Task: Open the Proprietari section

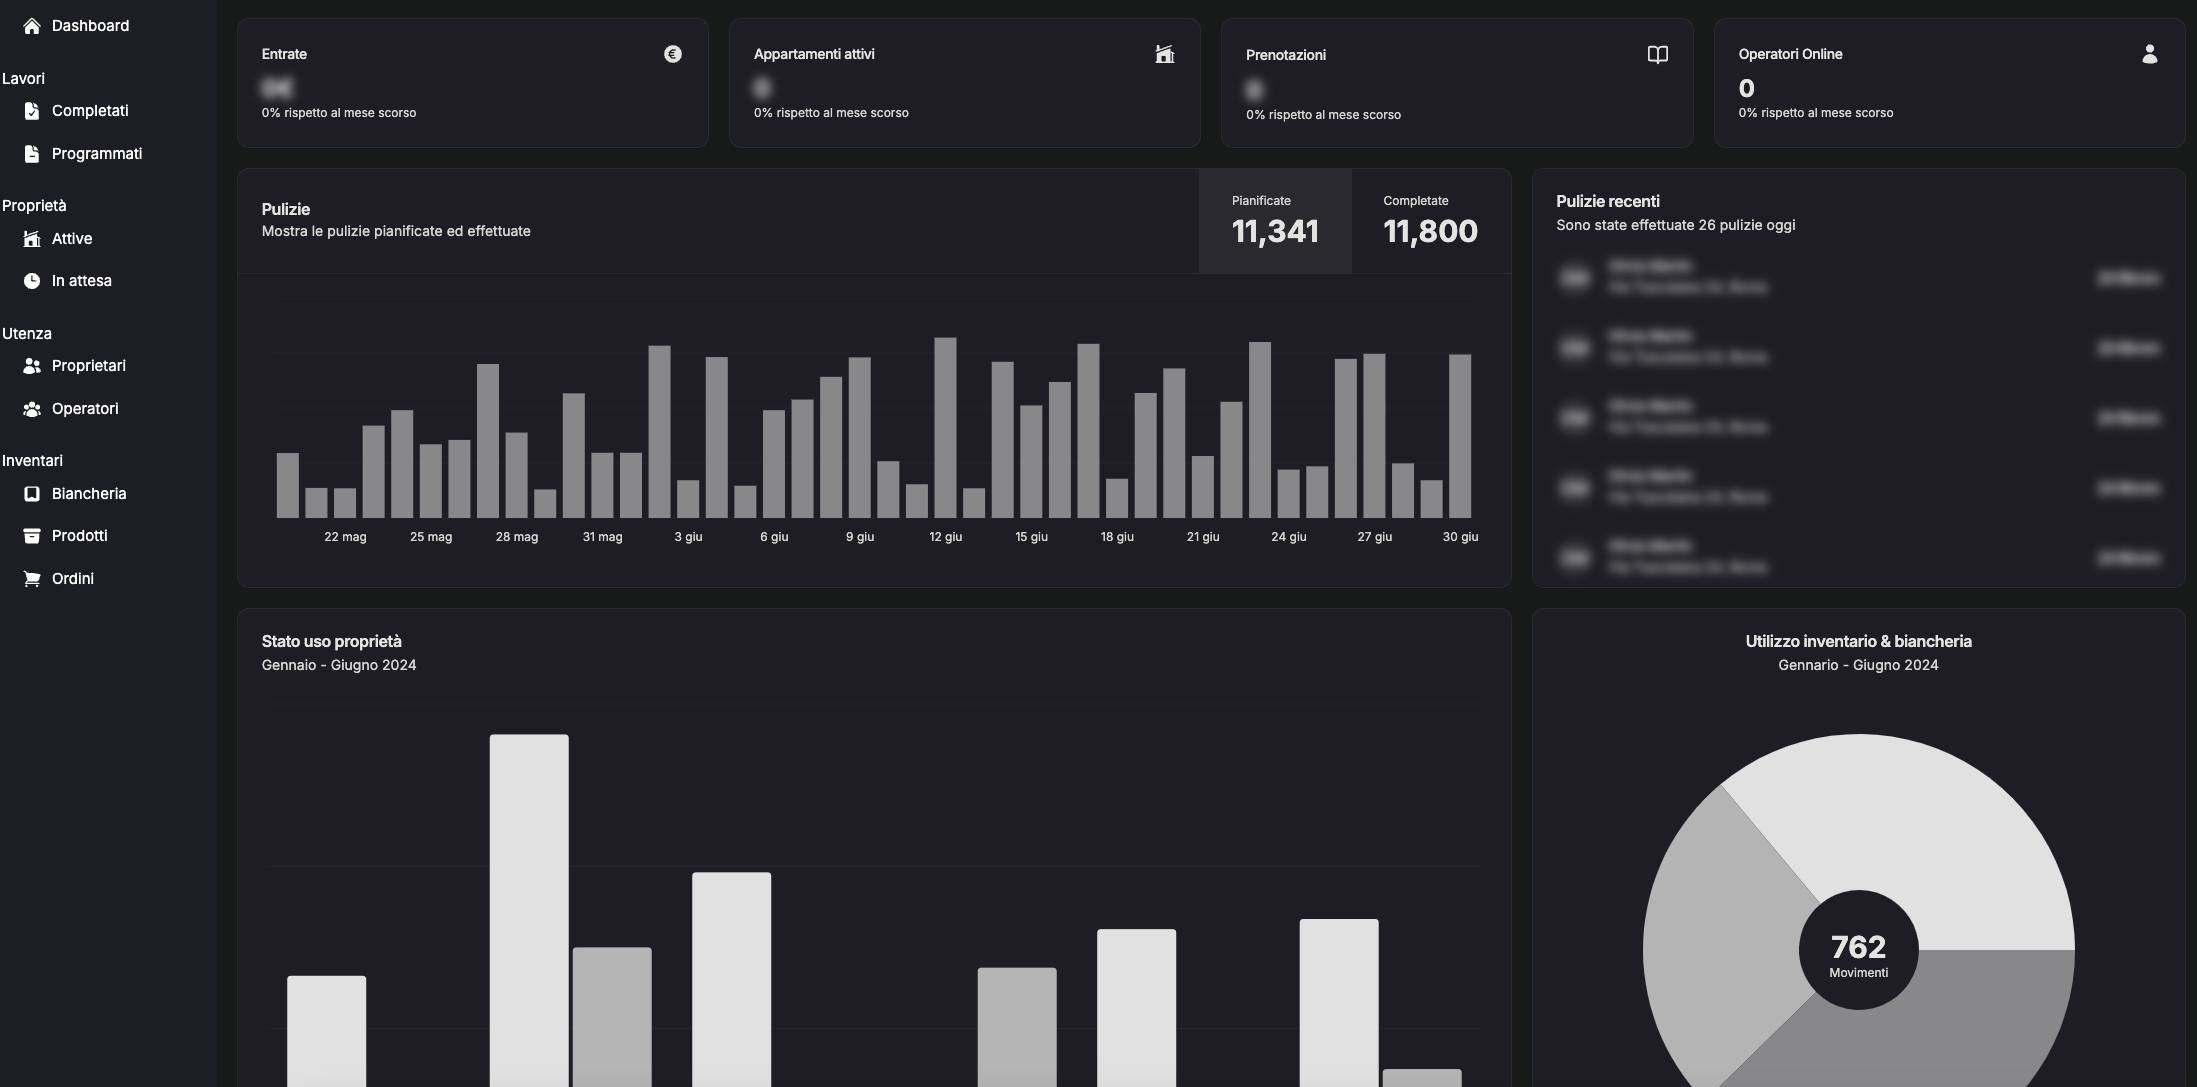Action: pyautogui.click(x=89, y=366)
